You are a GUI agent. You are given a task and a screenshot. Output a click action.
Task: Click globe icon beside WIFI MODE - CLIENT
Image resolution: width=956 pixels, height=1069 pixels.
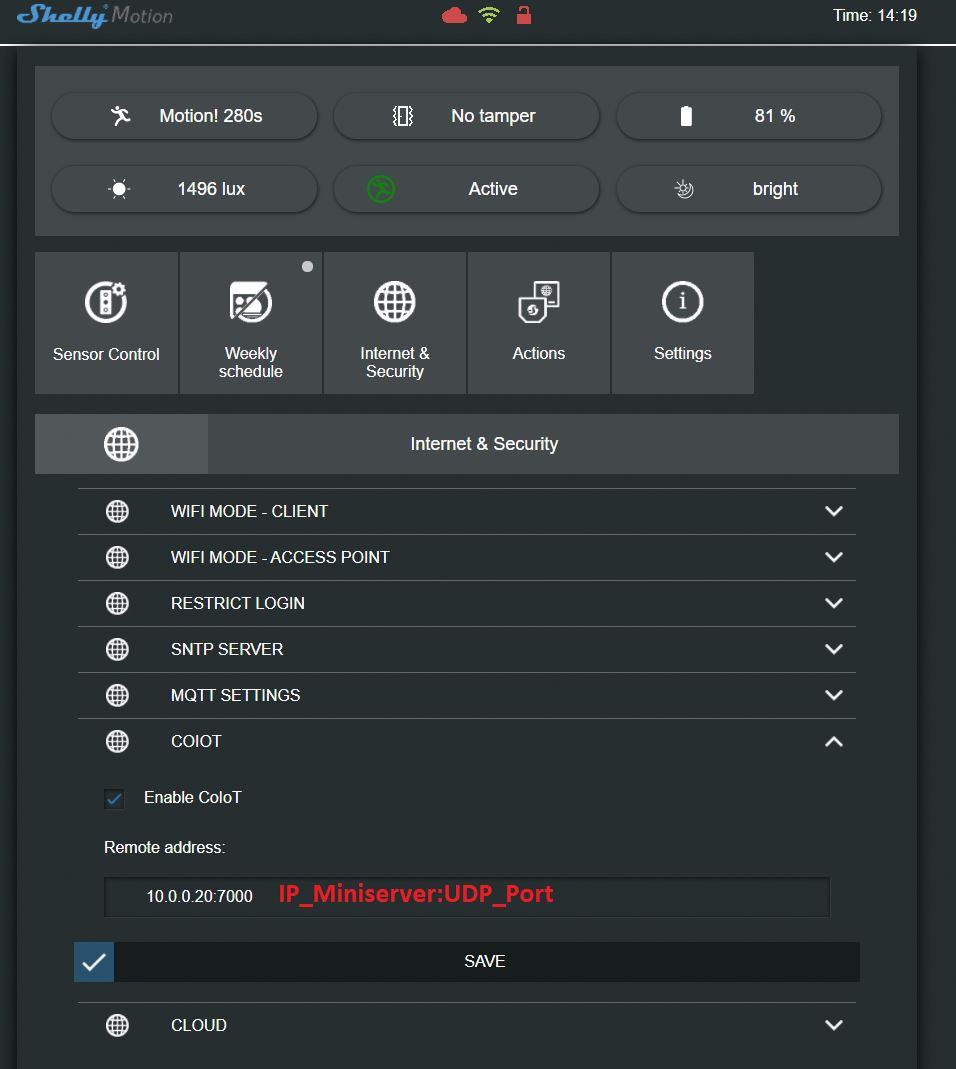tap(117, 511)
